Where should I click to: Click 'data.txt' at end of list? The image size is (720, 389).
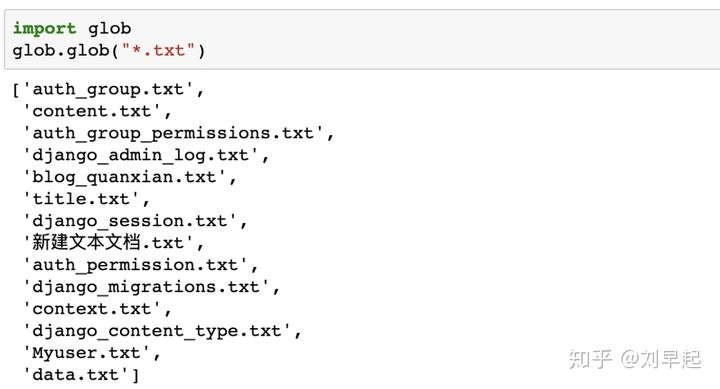coord(76,375)
